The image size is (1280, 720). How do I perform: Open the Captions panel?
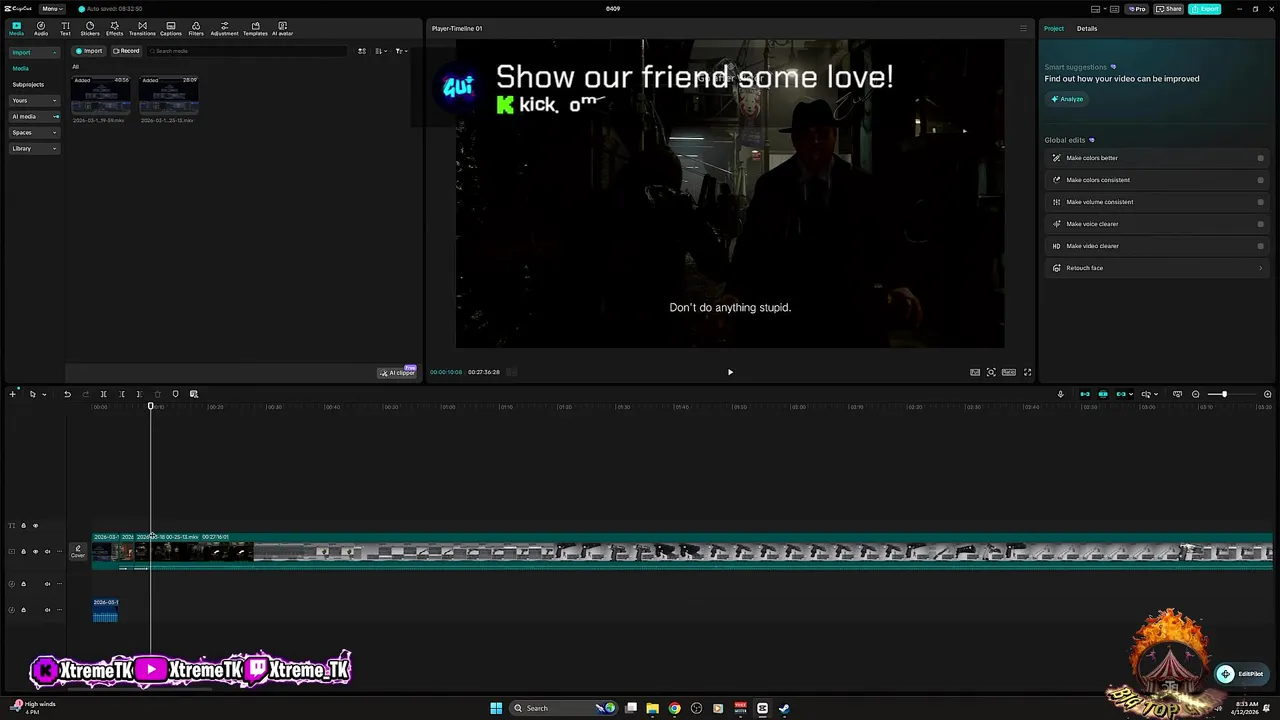point(171,28)
